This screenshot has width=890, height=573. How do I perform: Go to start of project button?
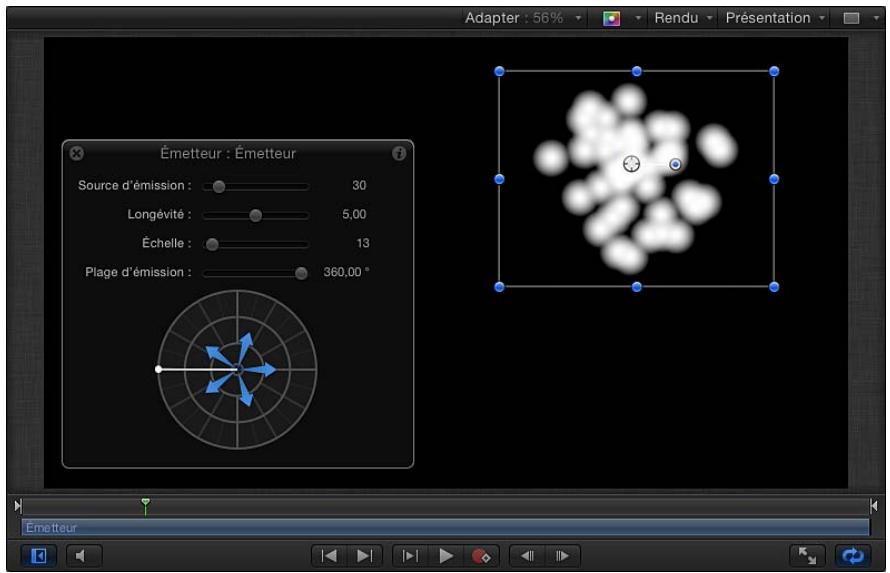[x=329, y=556]
